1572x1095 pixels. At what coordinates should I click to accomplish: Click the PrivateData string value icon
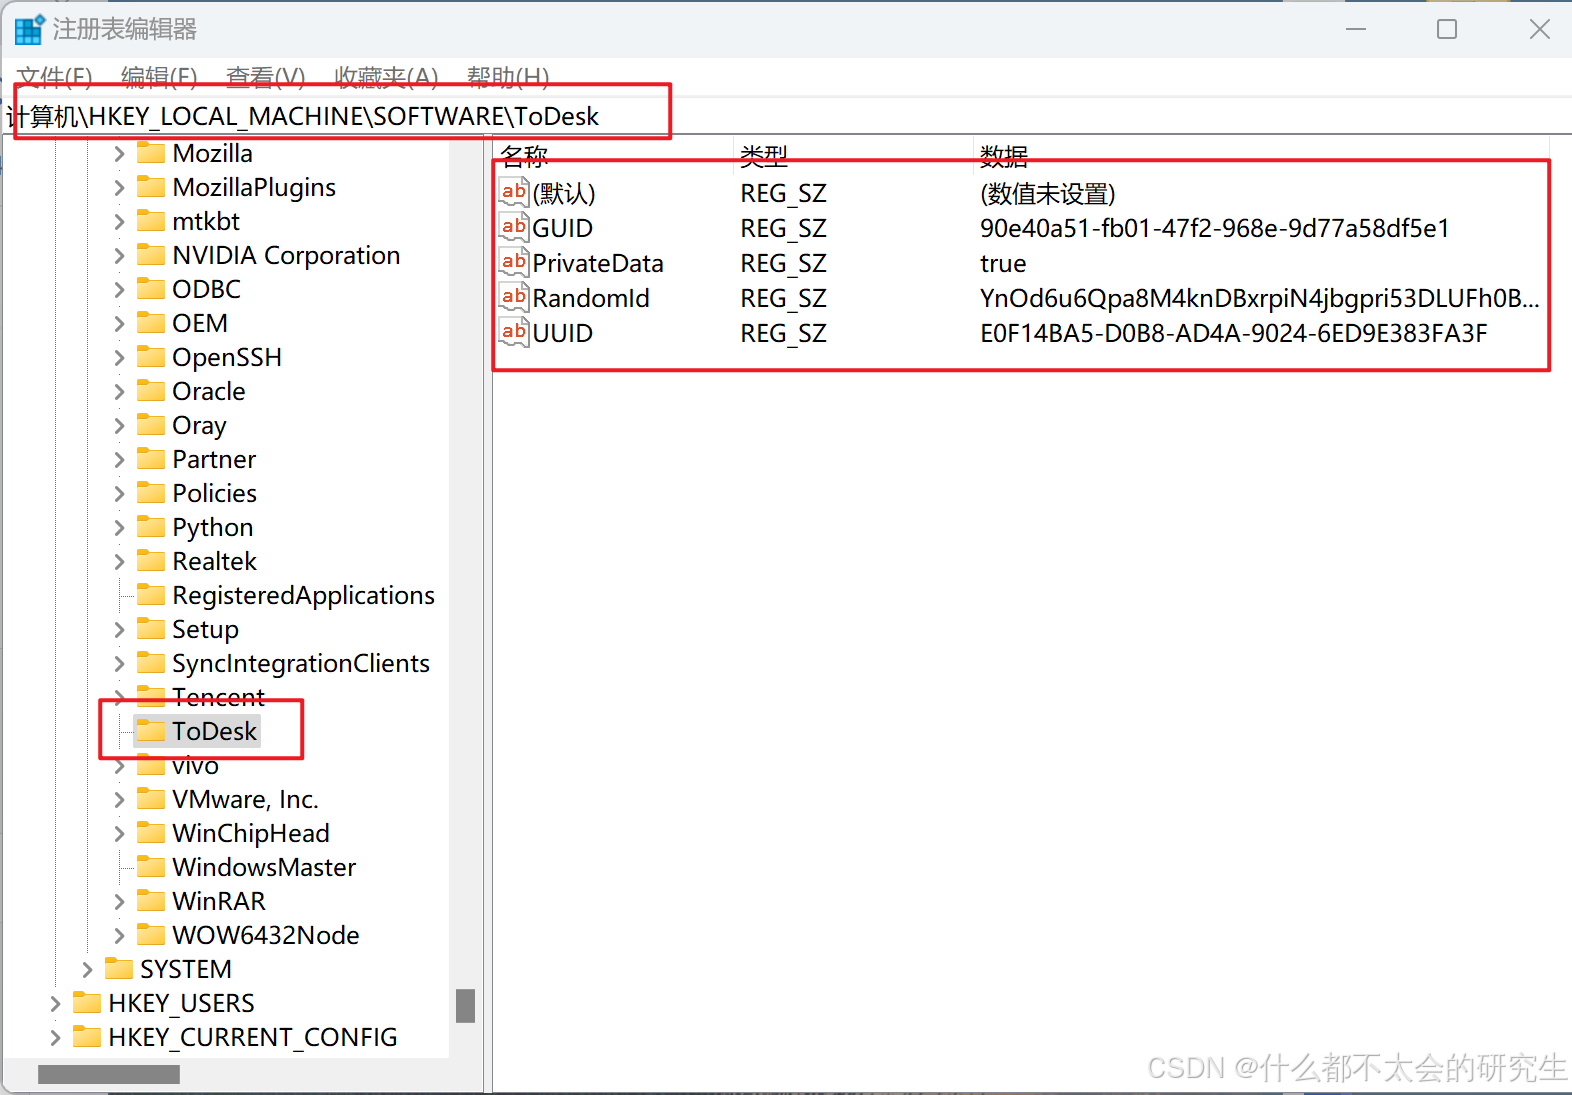pos(514,262)
